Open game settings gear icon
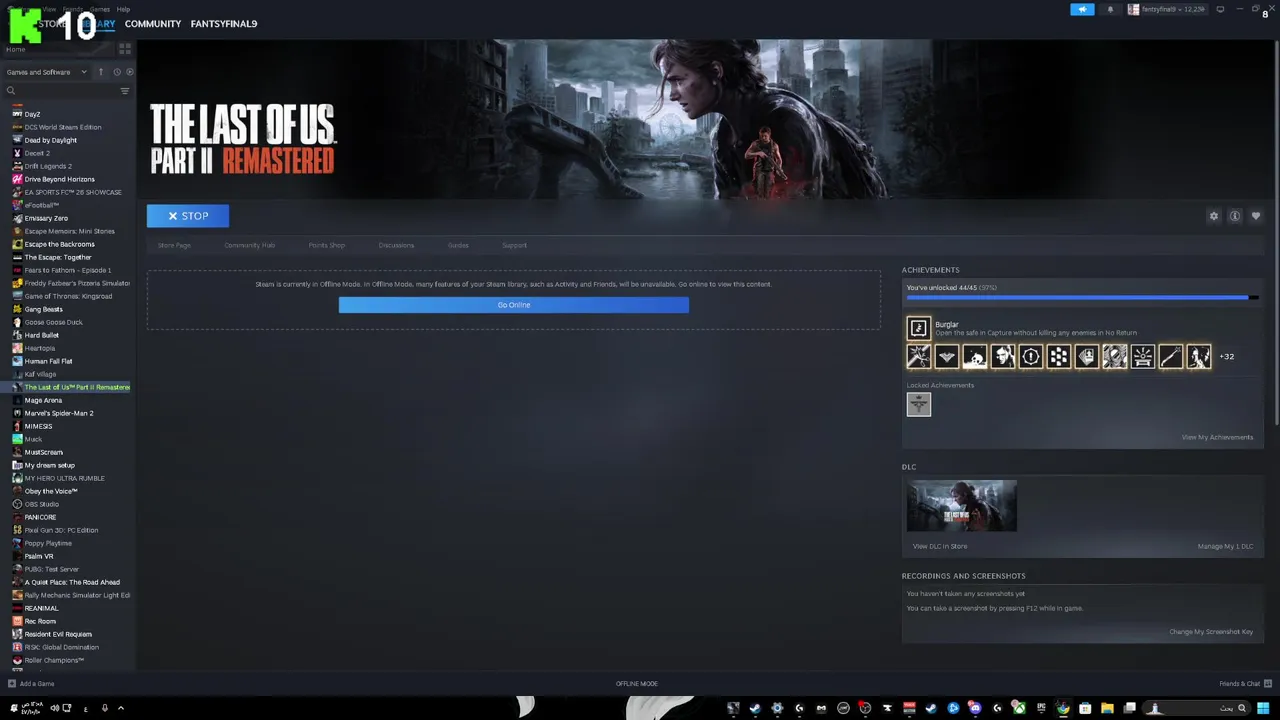 (1214, 216)
